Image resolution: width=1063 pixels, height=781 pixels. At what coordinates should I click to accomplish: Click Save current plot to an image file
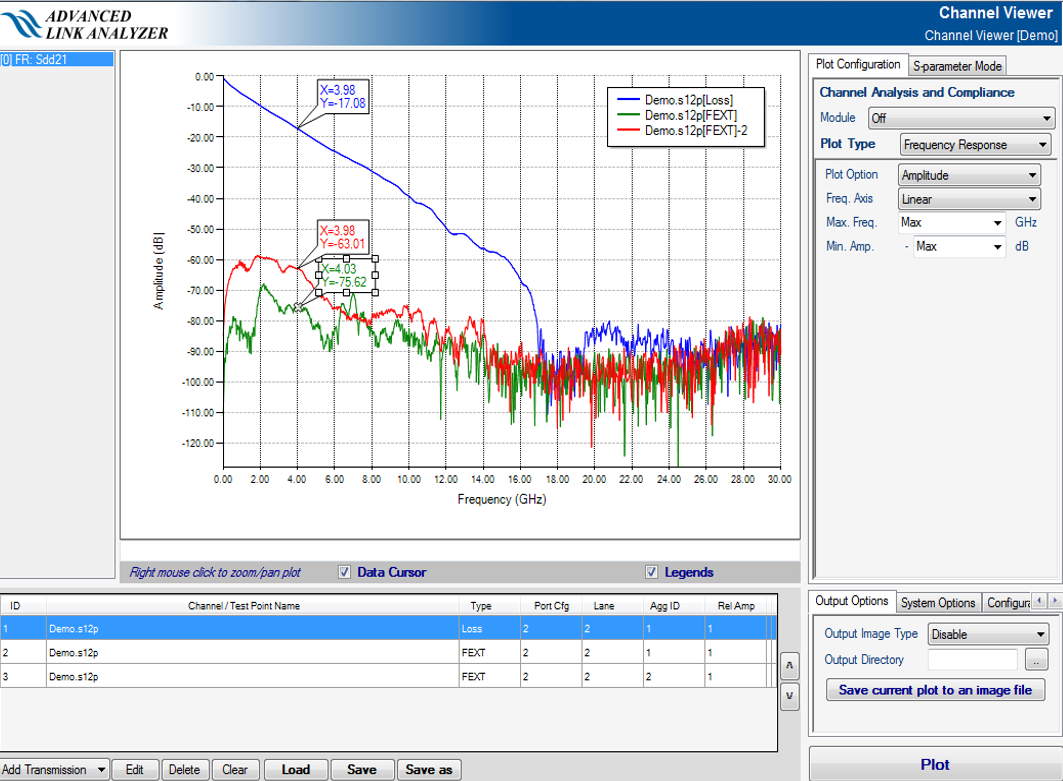tap(935, 690)
